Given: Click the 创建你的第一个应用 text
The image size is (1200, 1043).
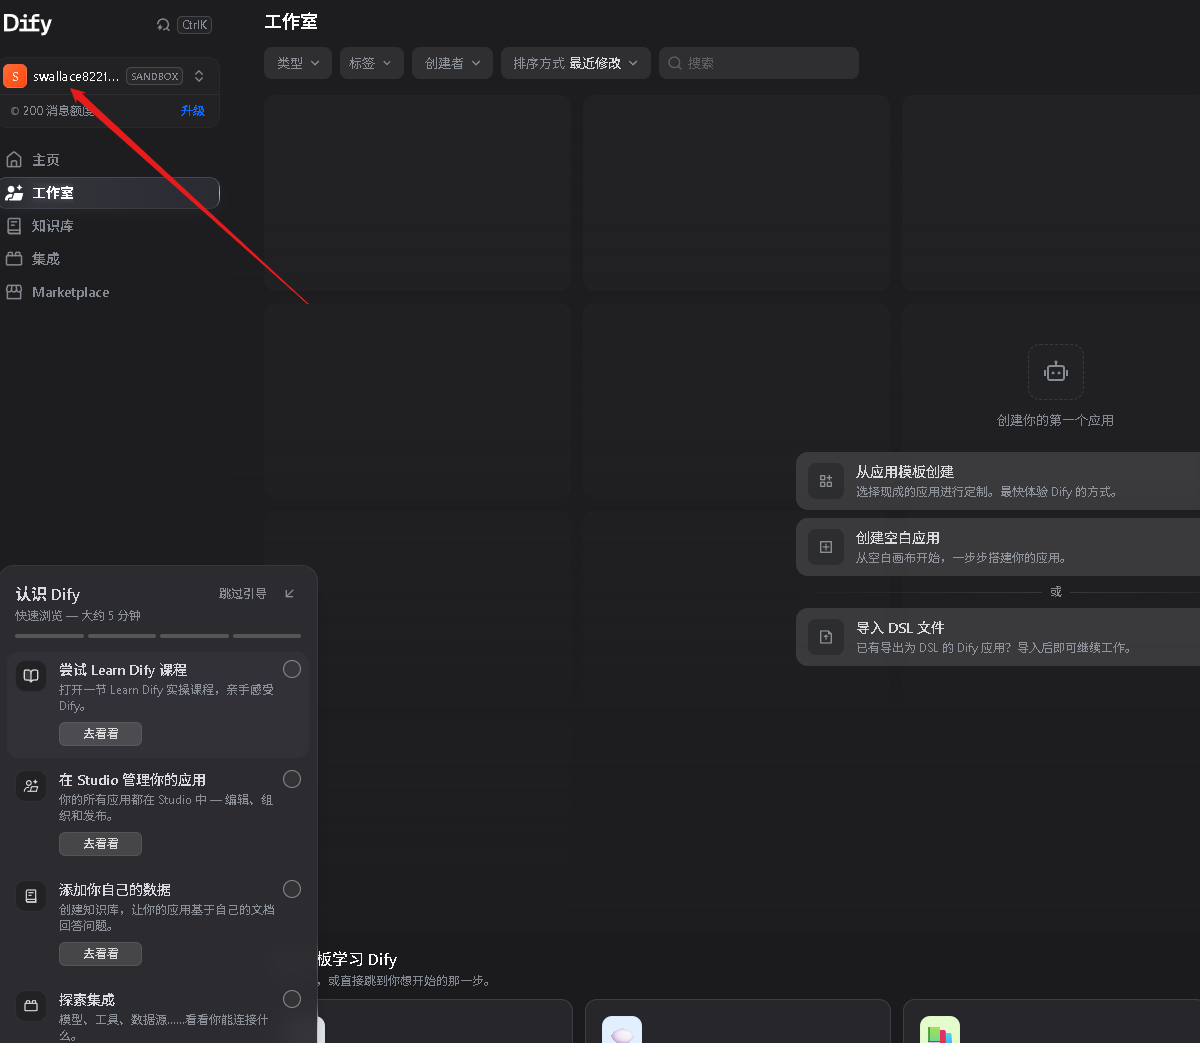Looking at the screenshot, I should coord(1056,421).
